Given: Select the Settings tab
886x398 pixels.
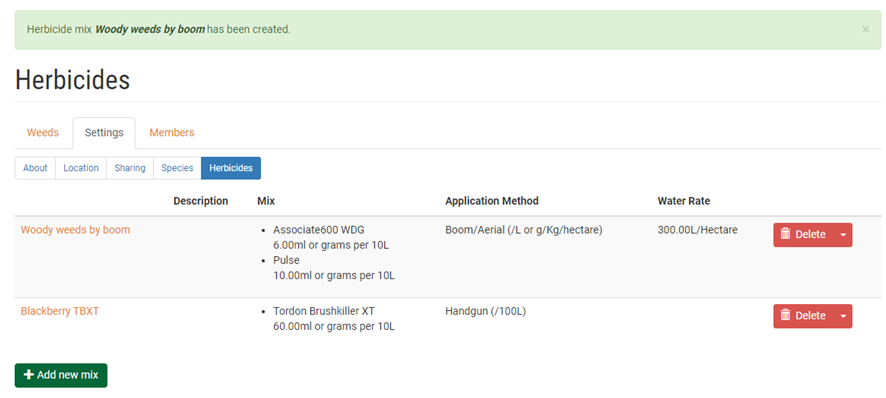Looking at the screenshot, I should click(104, 133).
